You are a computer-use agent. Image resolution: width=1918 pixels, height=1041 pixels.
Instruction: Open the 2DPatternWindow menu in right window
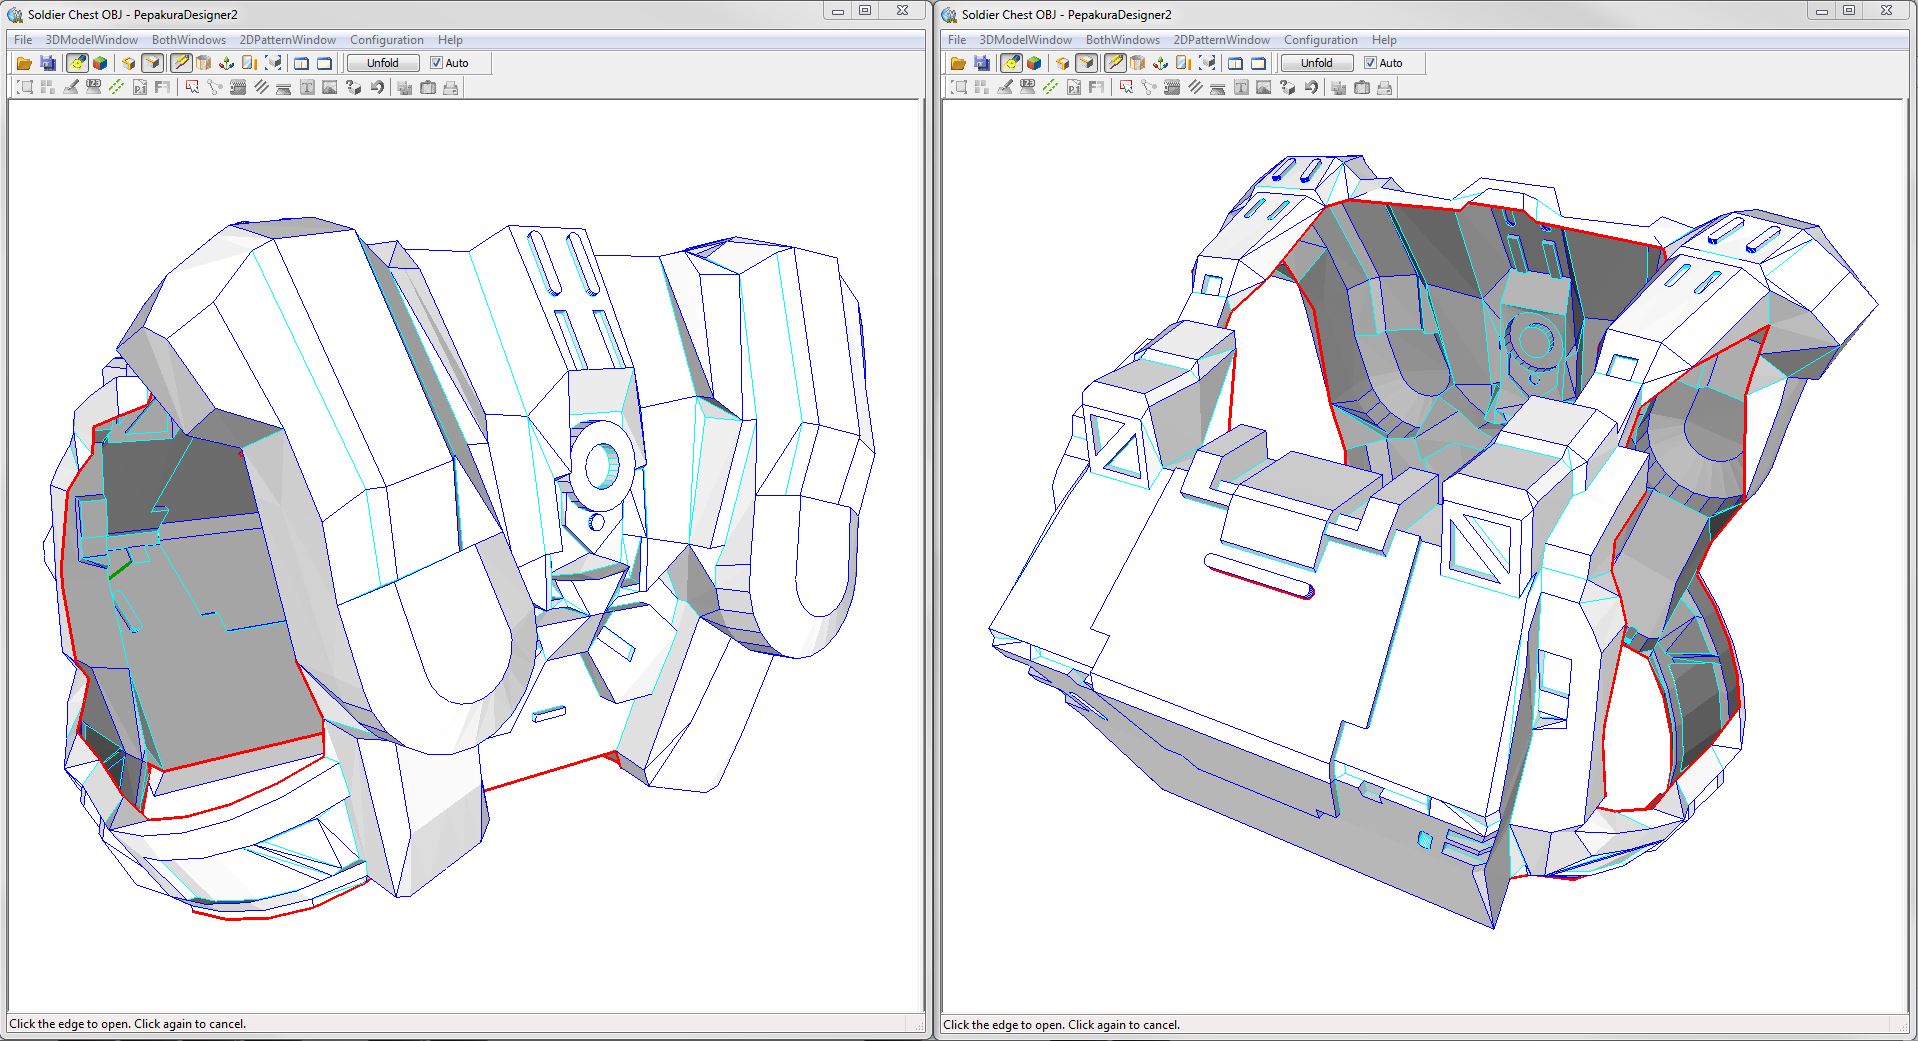pos(1222,40)
